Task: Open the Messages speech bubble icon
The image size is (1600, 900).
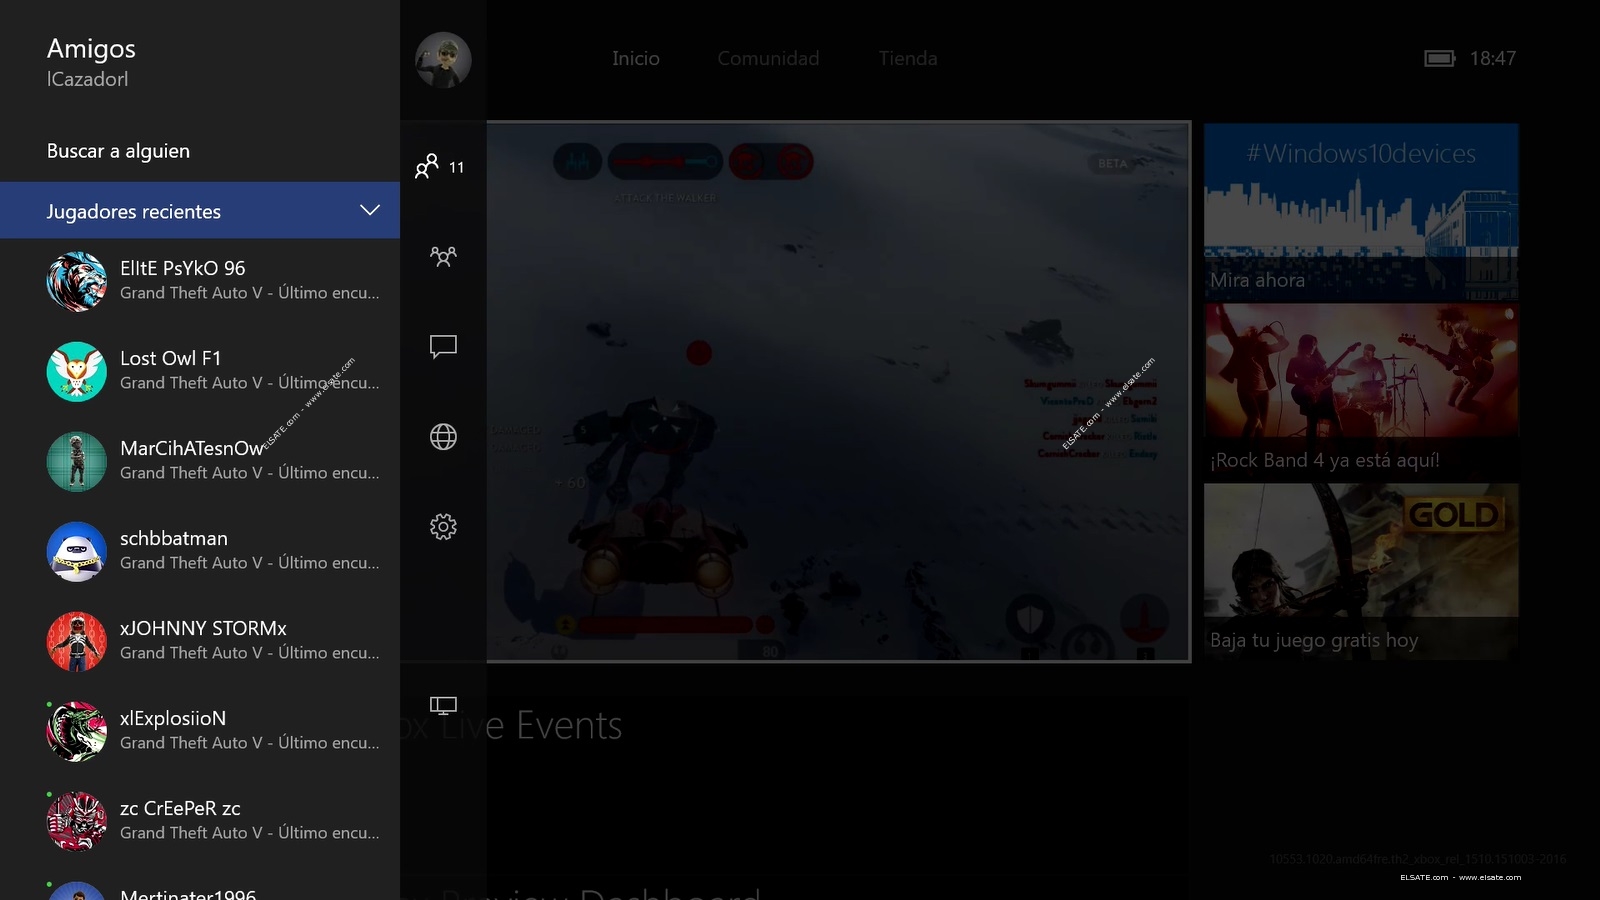Action: tap(443, 346)
